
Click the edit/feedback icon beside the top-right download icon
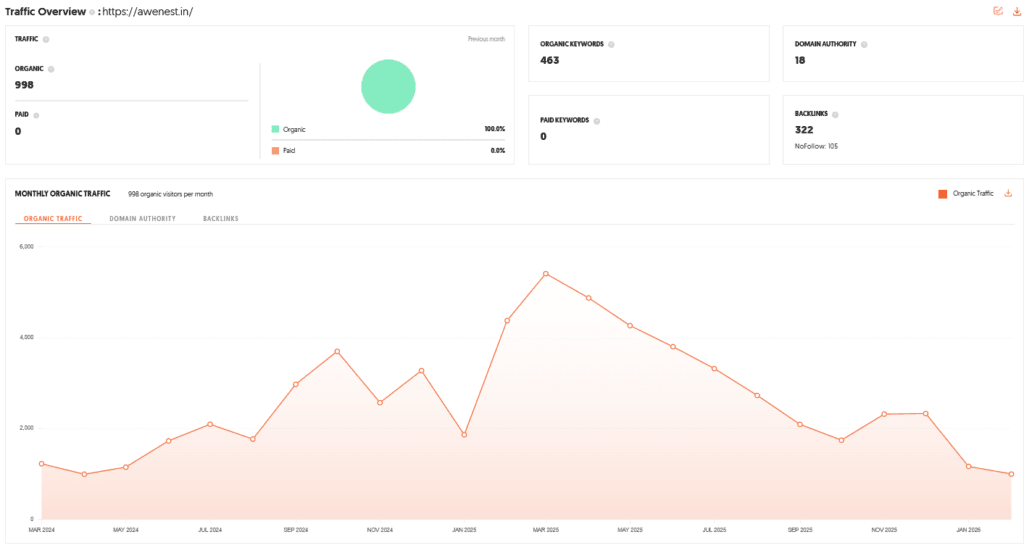click(x=998, y=11)
